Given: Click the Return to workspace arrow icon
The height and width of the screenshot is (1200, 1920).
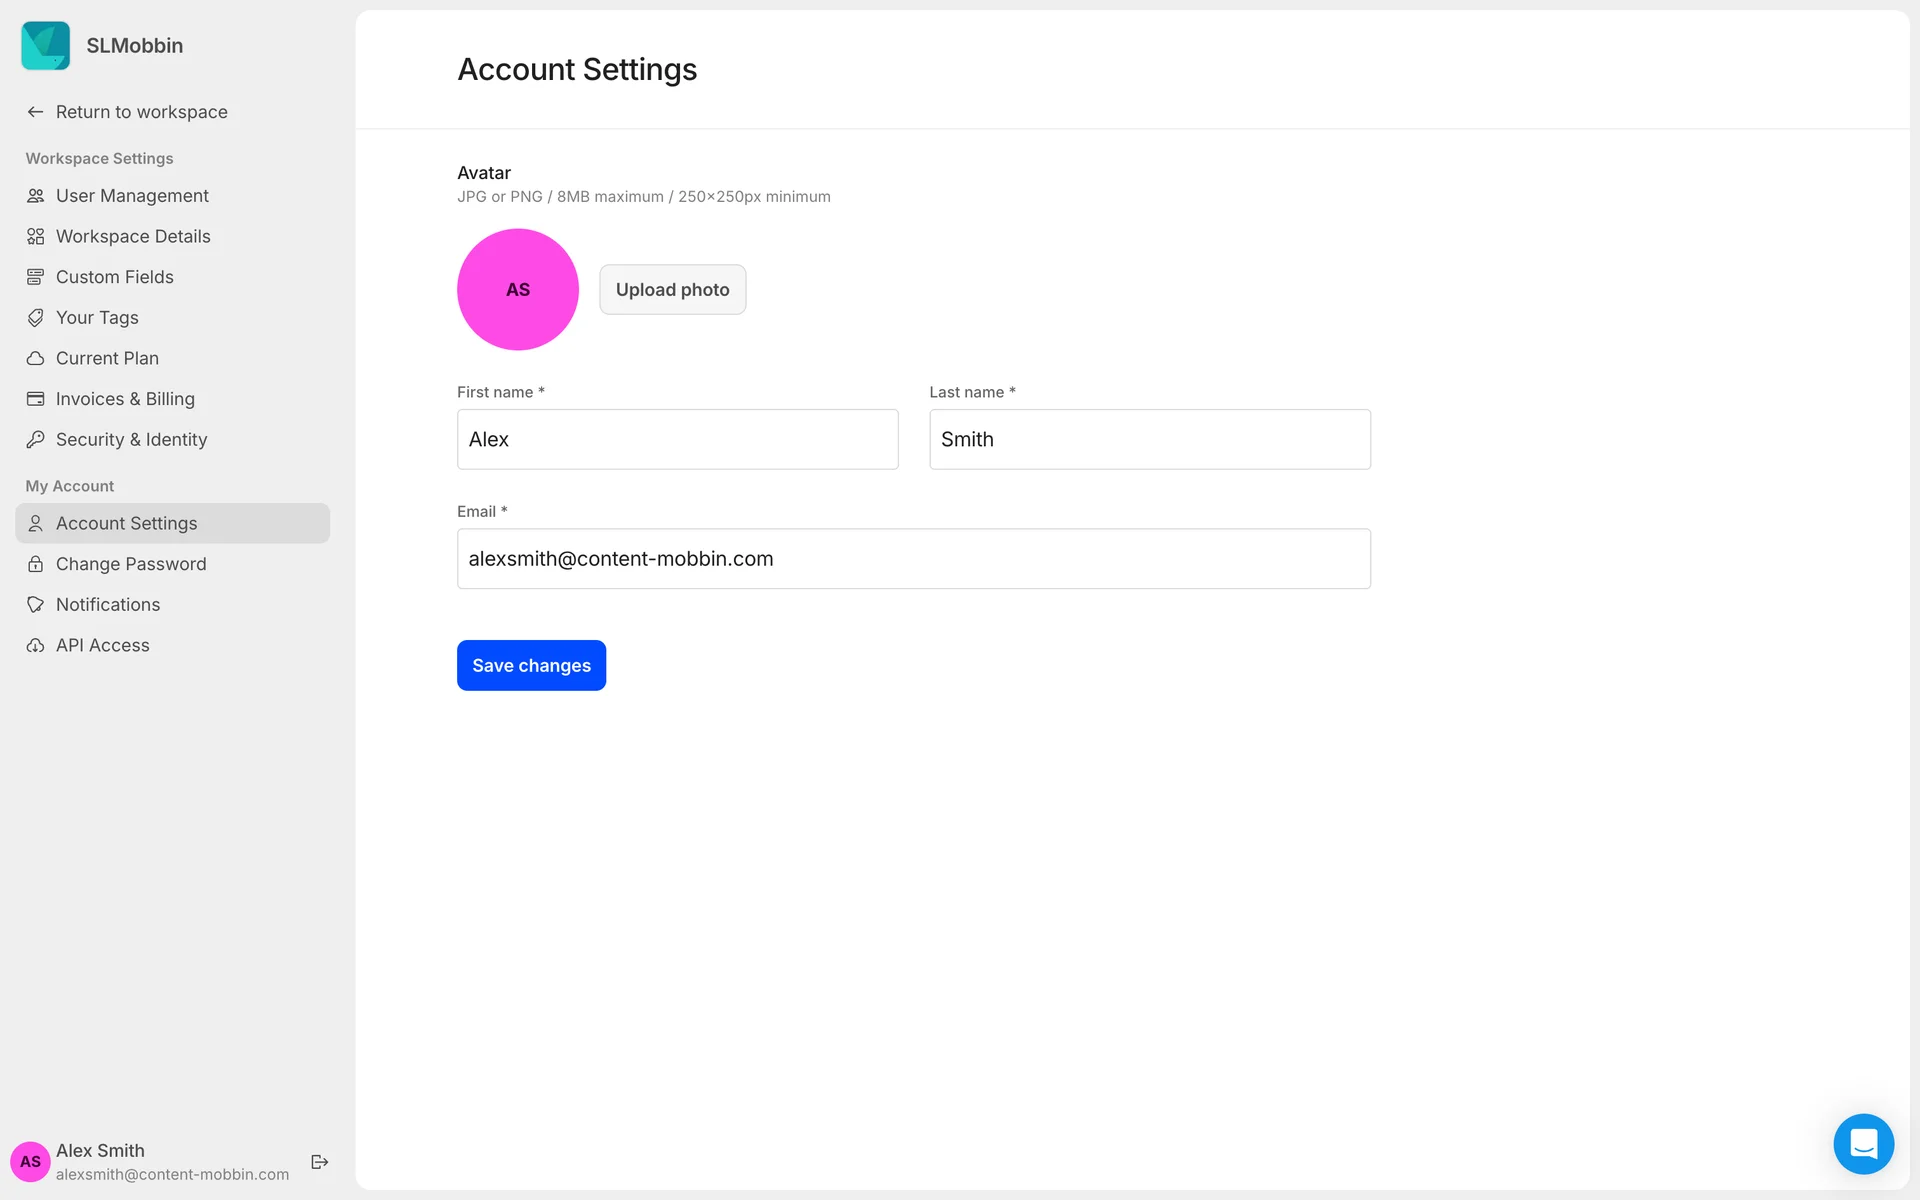Looking at the screenshot, I should [x=35, y=112].
